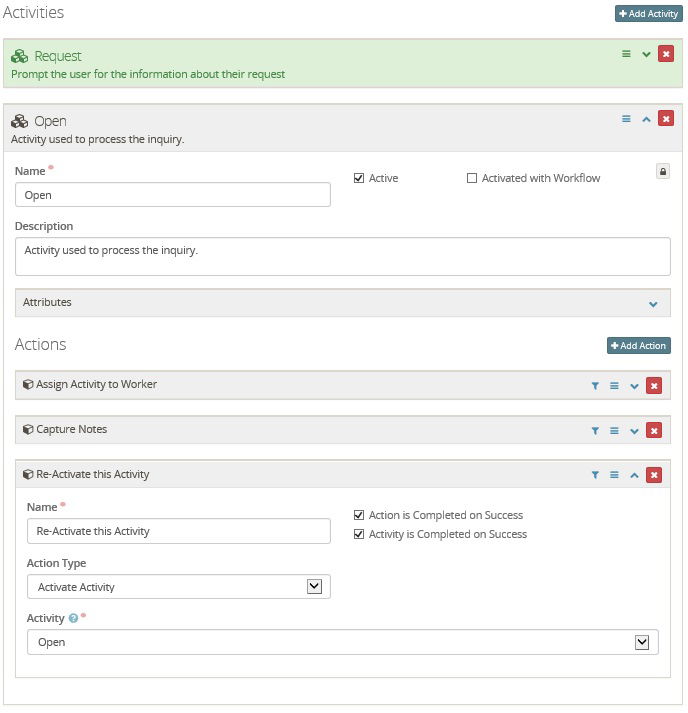This screenshot has width=688, height=713.
Task: Expand the Request activity panel
Action: 646,54
